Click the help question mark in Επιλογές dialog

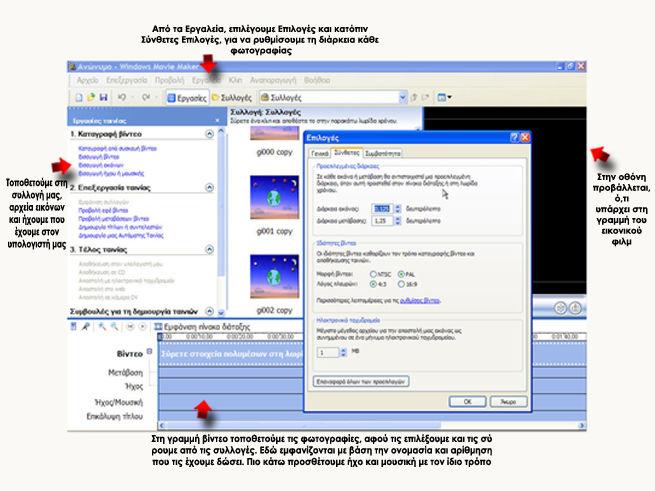(514, 137)
